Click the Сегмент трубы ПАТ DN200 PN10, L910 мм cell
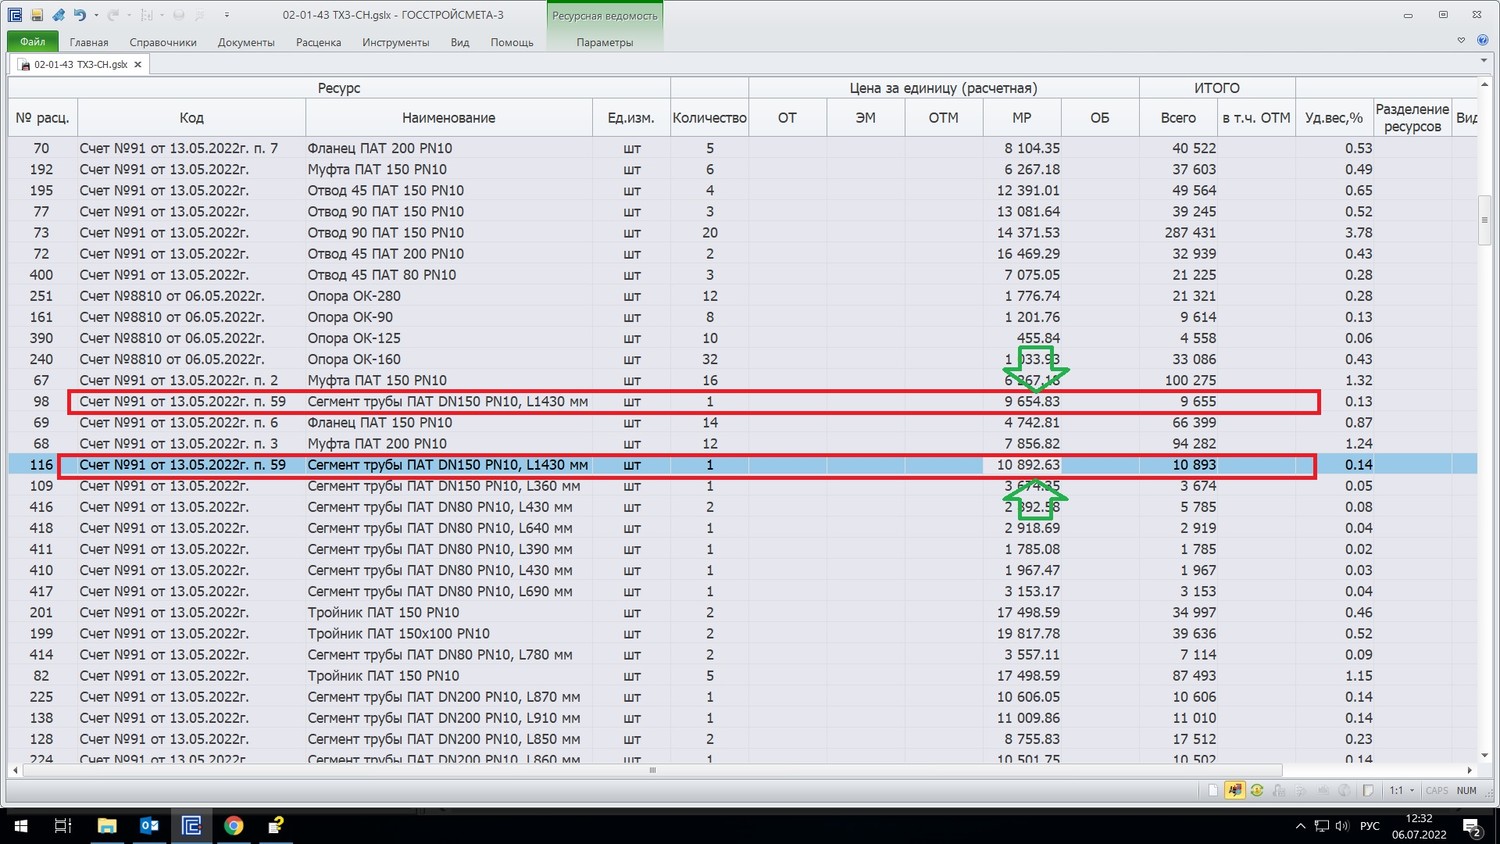This screenshot has width=1500, height=844. click(x=449, y=717)
